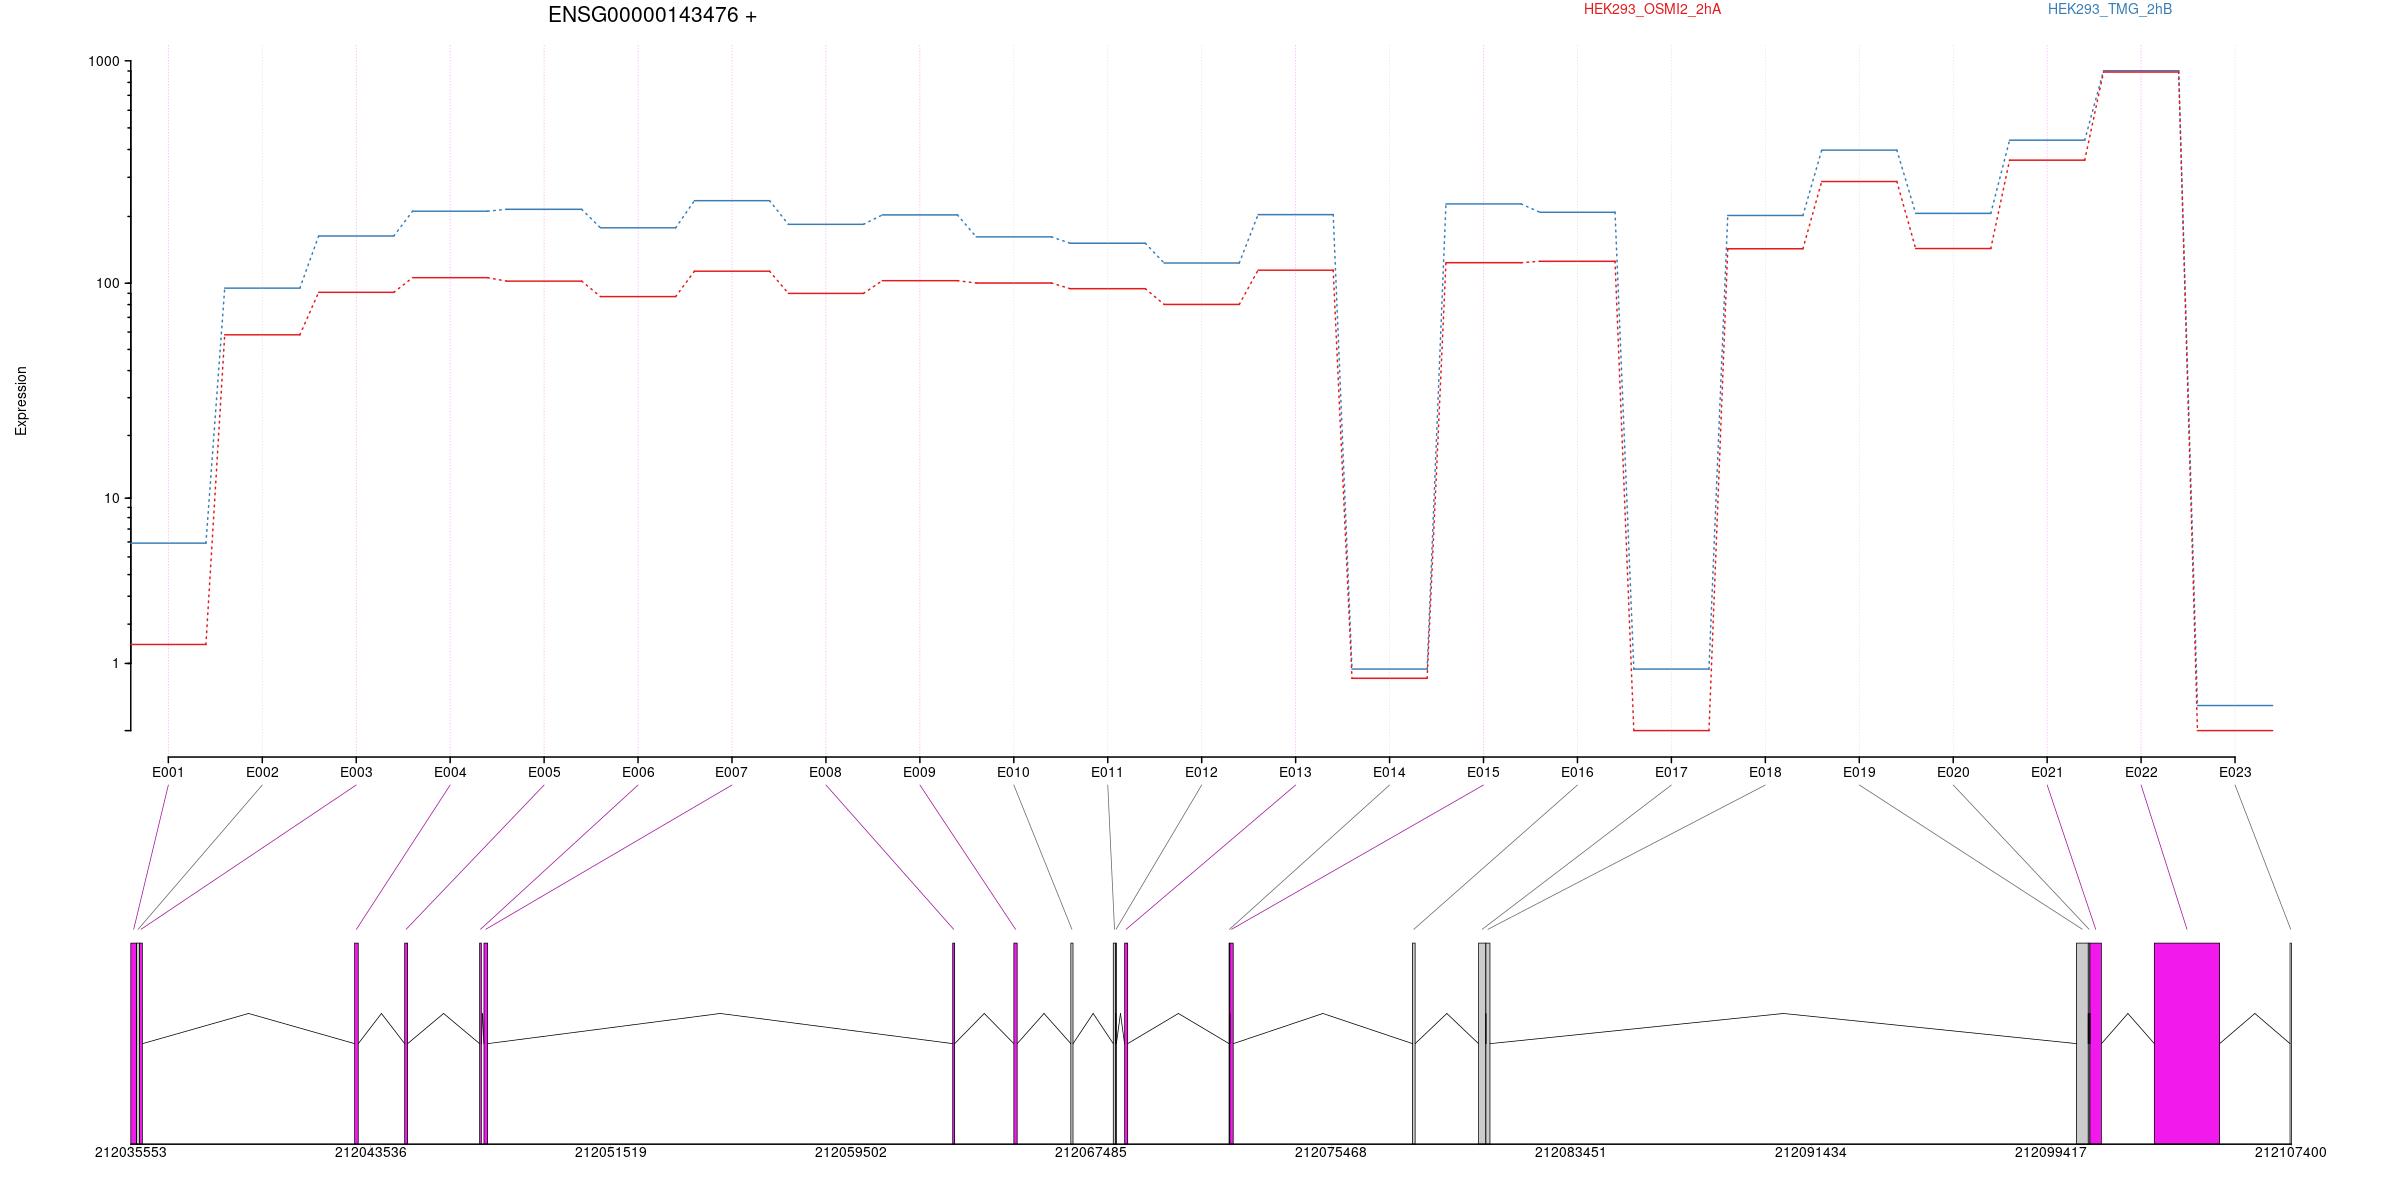2400x1200 pixels.
Task: Click the red E017 expression minimum segment
Action: (1671, 730)
